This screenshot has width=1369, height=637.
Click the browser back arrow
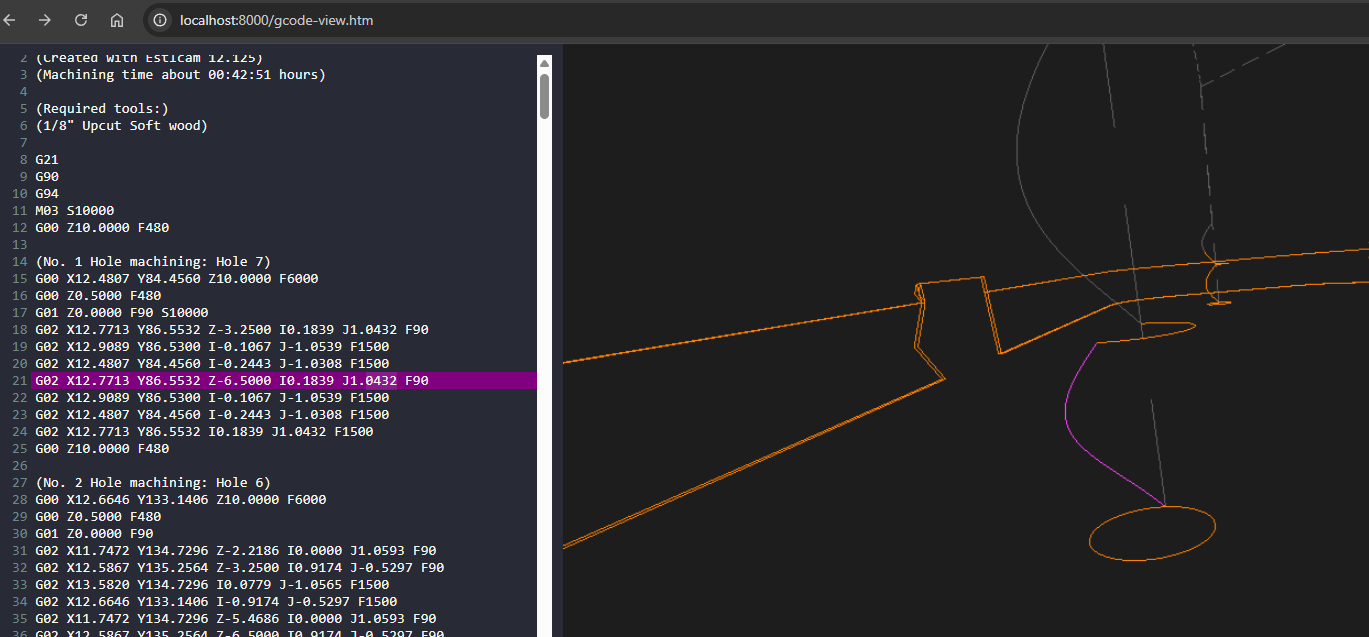[x=11, y=20]
